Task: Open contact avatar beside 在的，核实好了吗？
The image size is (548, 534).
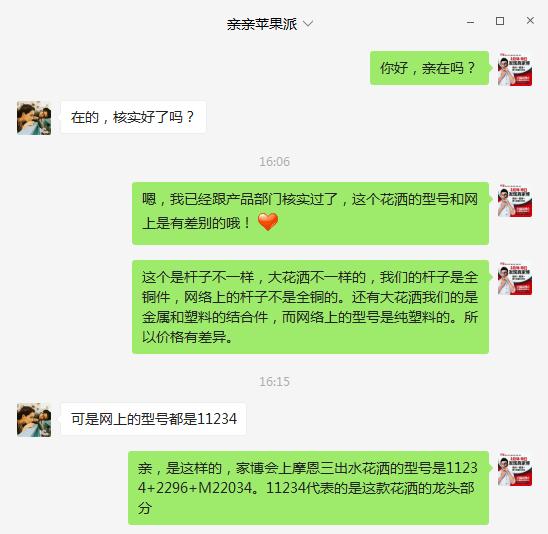Action: pyautogui.click(x=34, y=118)
